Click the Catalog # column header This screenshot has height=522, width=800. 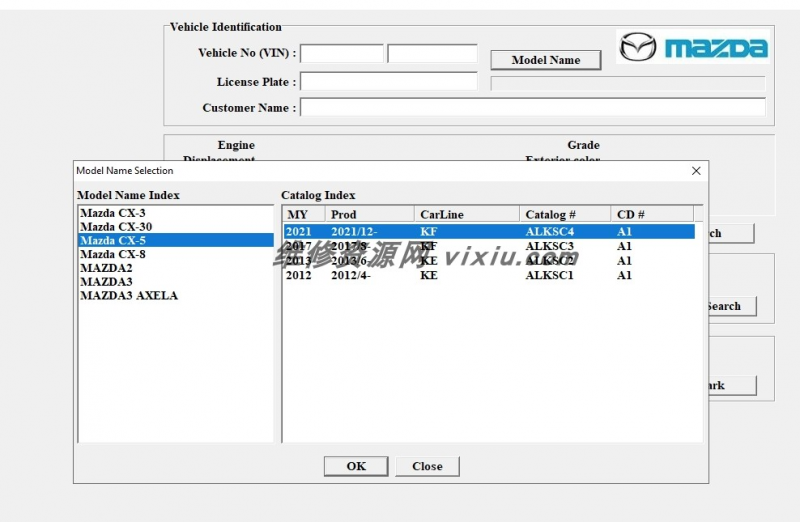coord(565,214)
